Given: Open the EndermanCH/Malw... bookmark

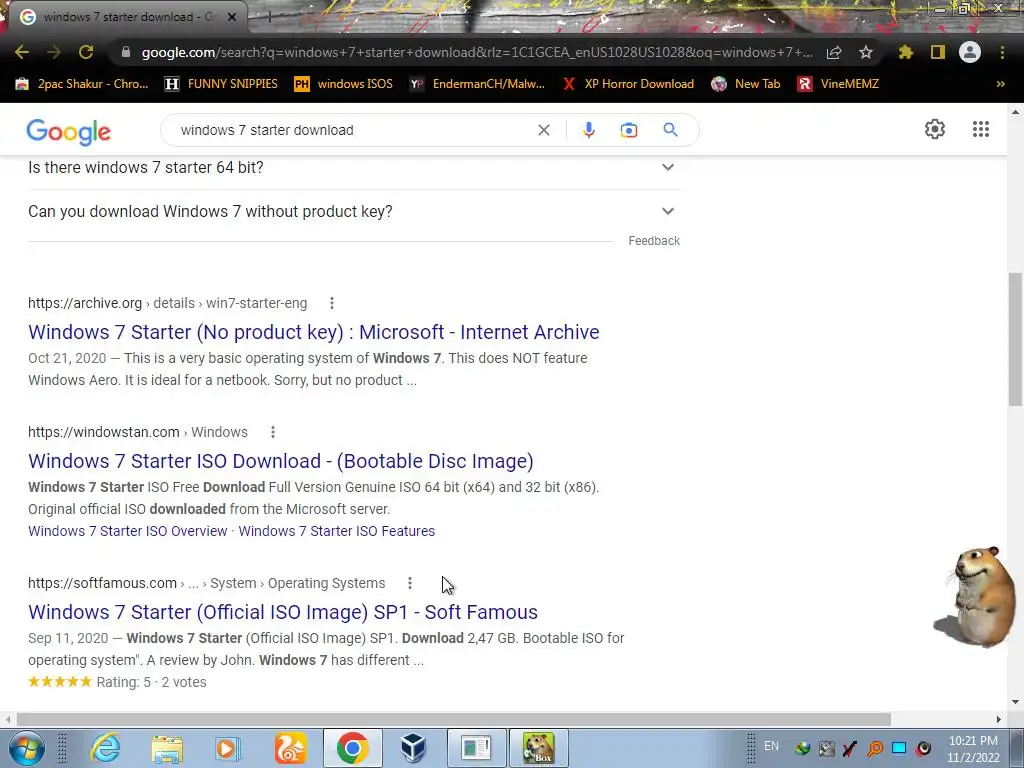Looking at the screenshot, I should tap(477, 84).
